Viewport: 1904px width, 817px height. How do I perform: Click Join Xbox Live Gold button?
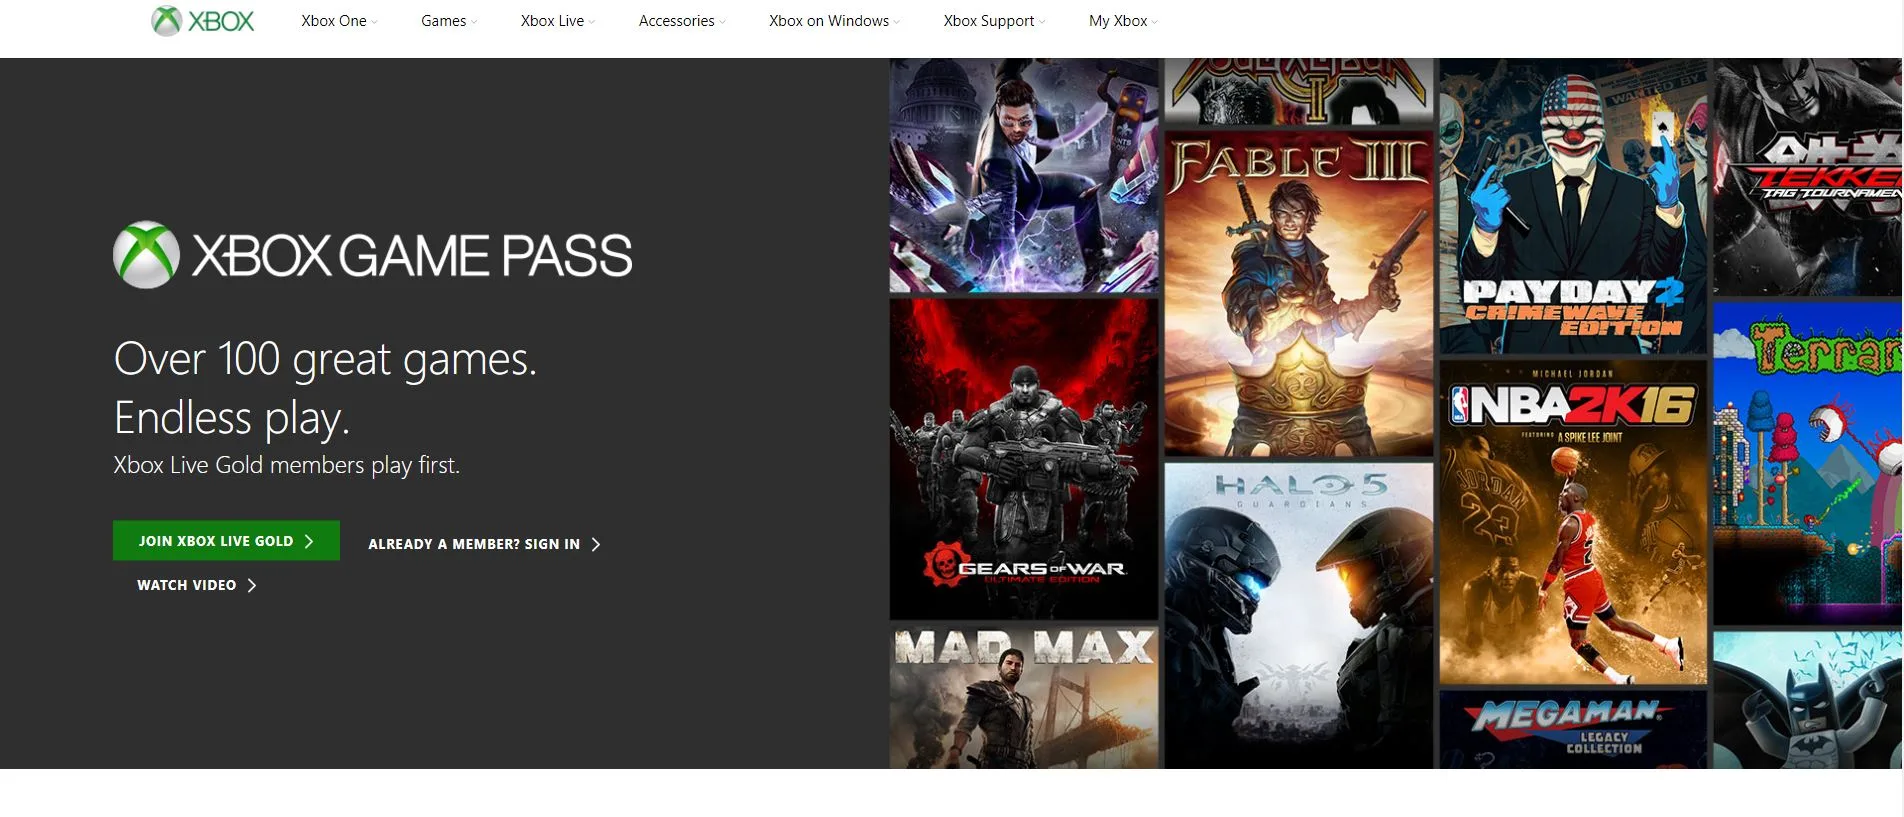coord(226,541)
